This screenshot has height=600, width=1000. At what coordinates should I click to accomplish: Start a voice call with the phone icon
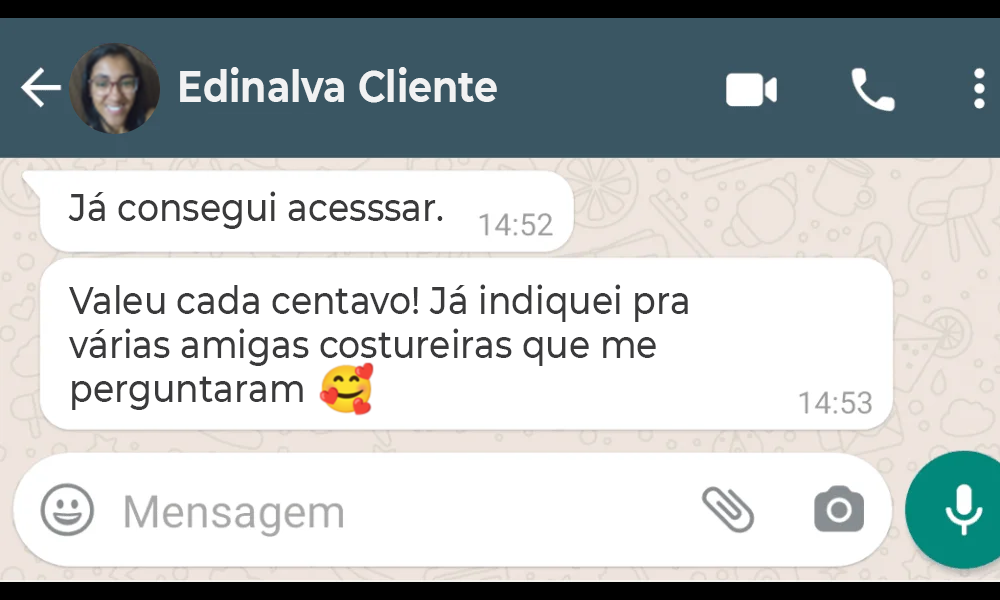point(873,89)
